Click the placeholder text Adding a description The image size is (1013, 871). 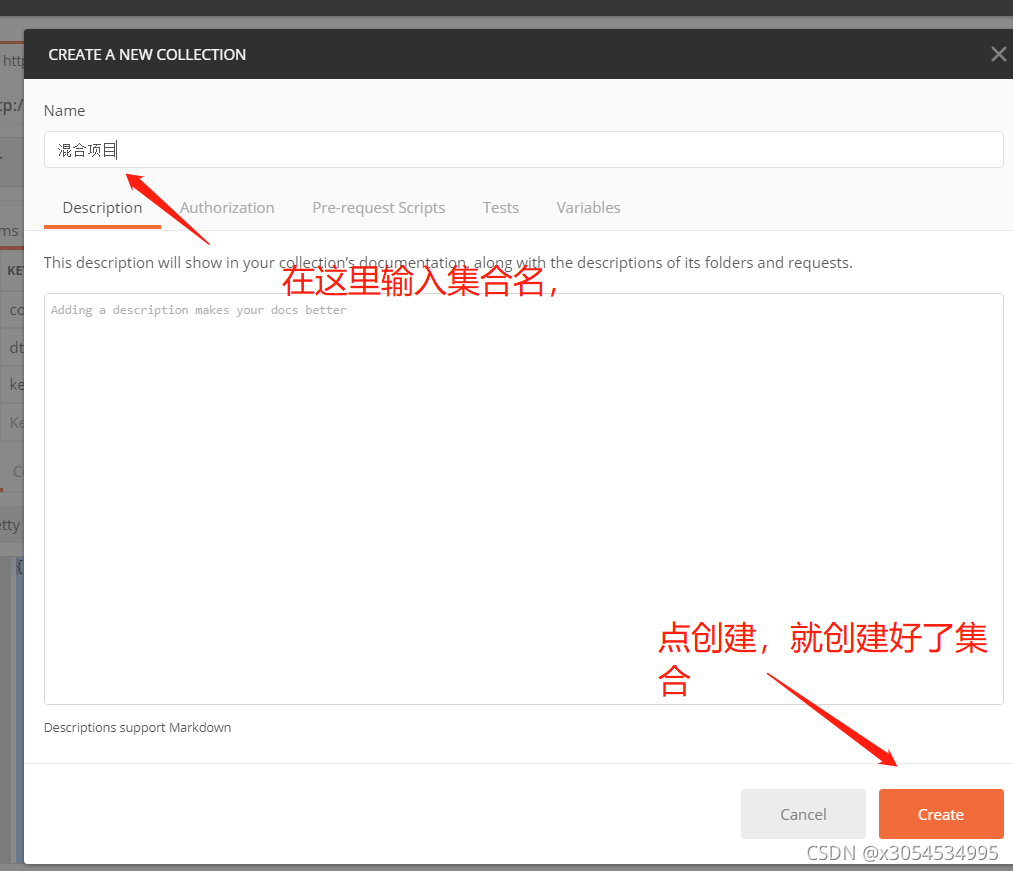[x=197, y=310]
